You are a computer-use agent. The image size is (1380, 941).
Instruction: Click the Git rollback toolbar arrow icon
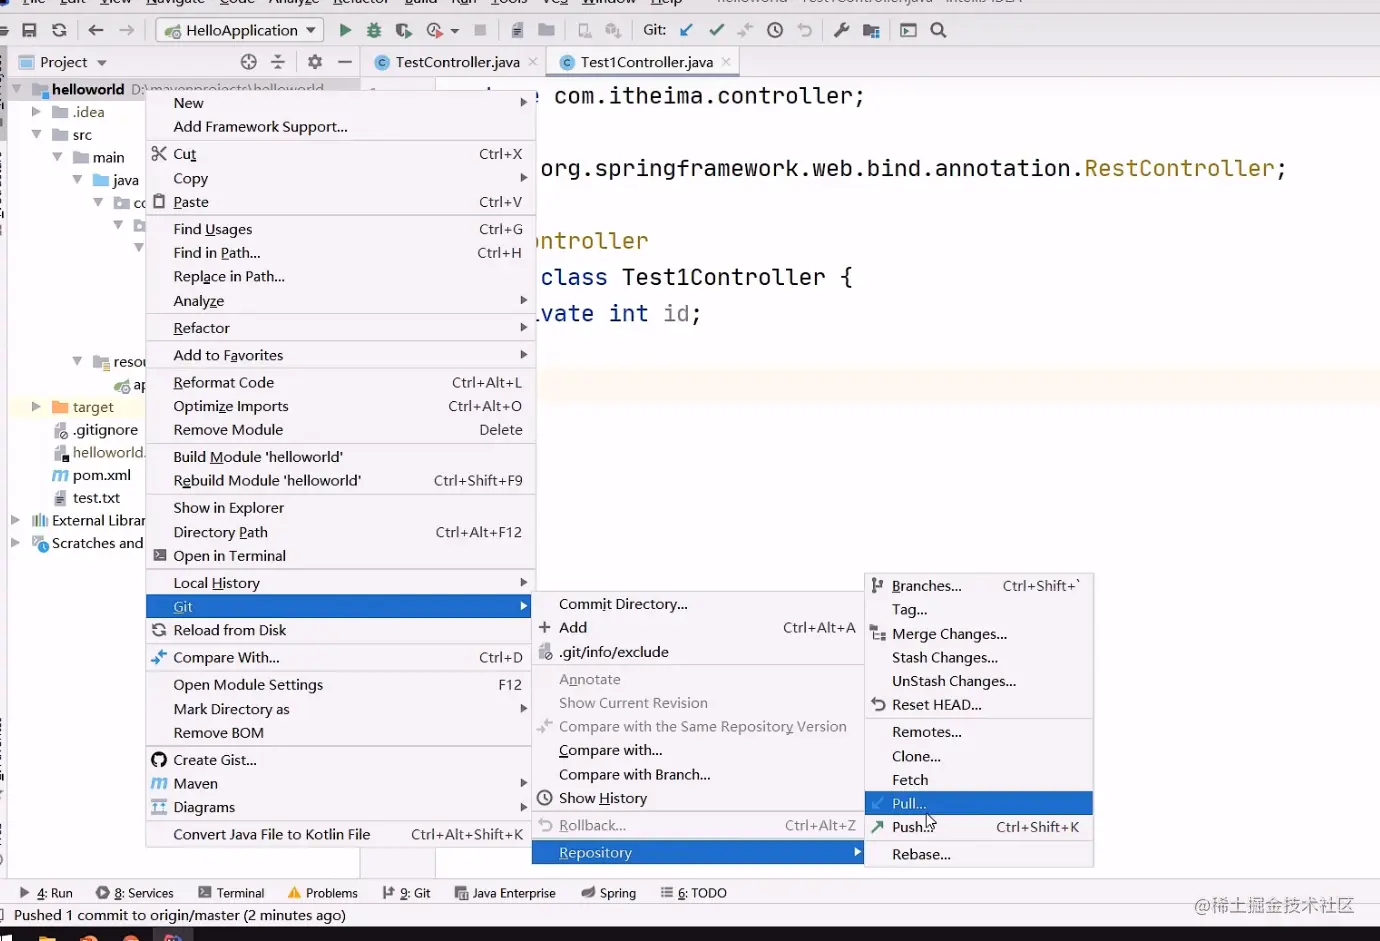(805, 30)
